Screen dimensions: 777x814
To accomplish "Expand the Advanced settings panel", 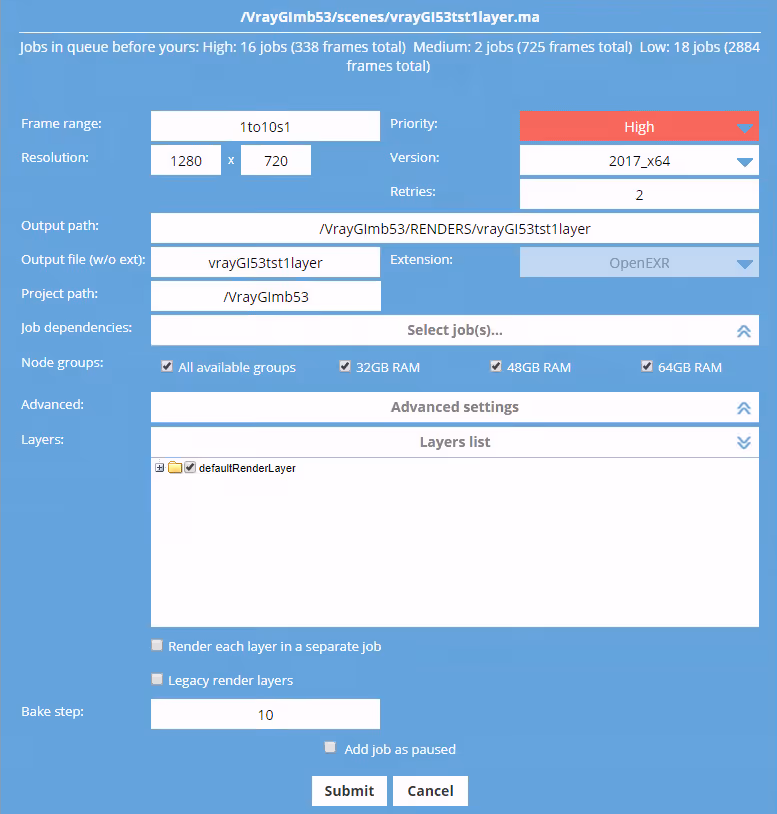I will click(455, 407).
